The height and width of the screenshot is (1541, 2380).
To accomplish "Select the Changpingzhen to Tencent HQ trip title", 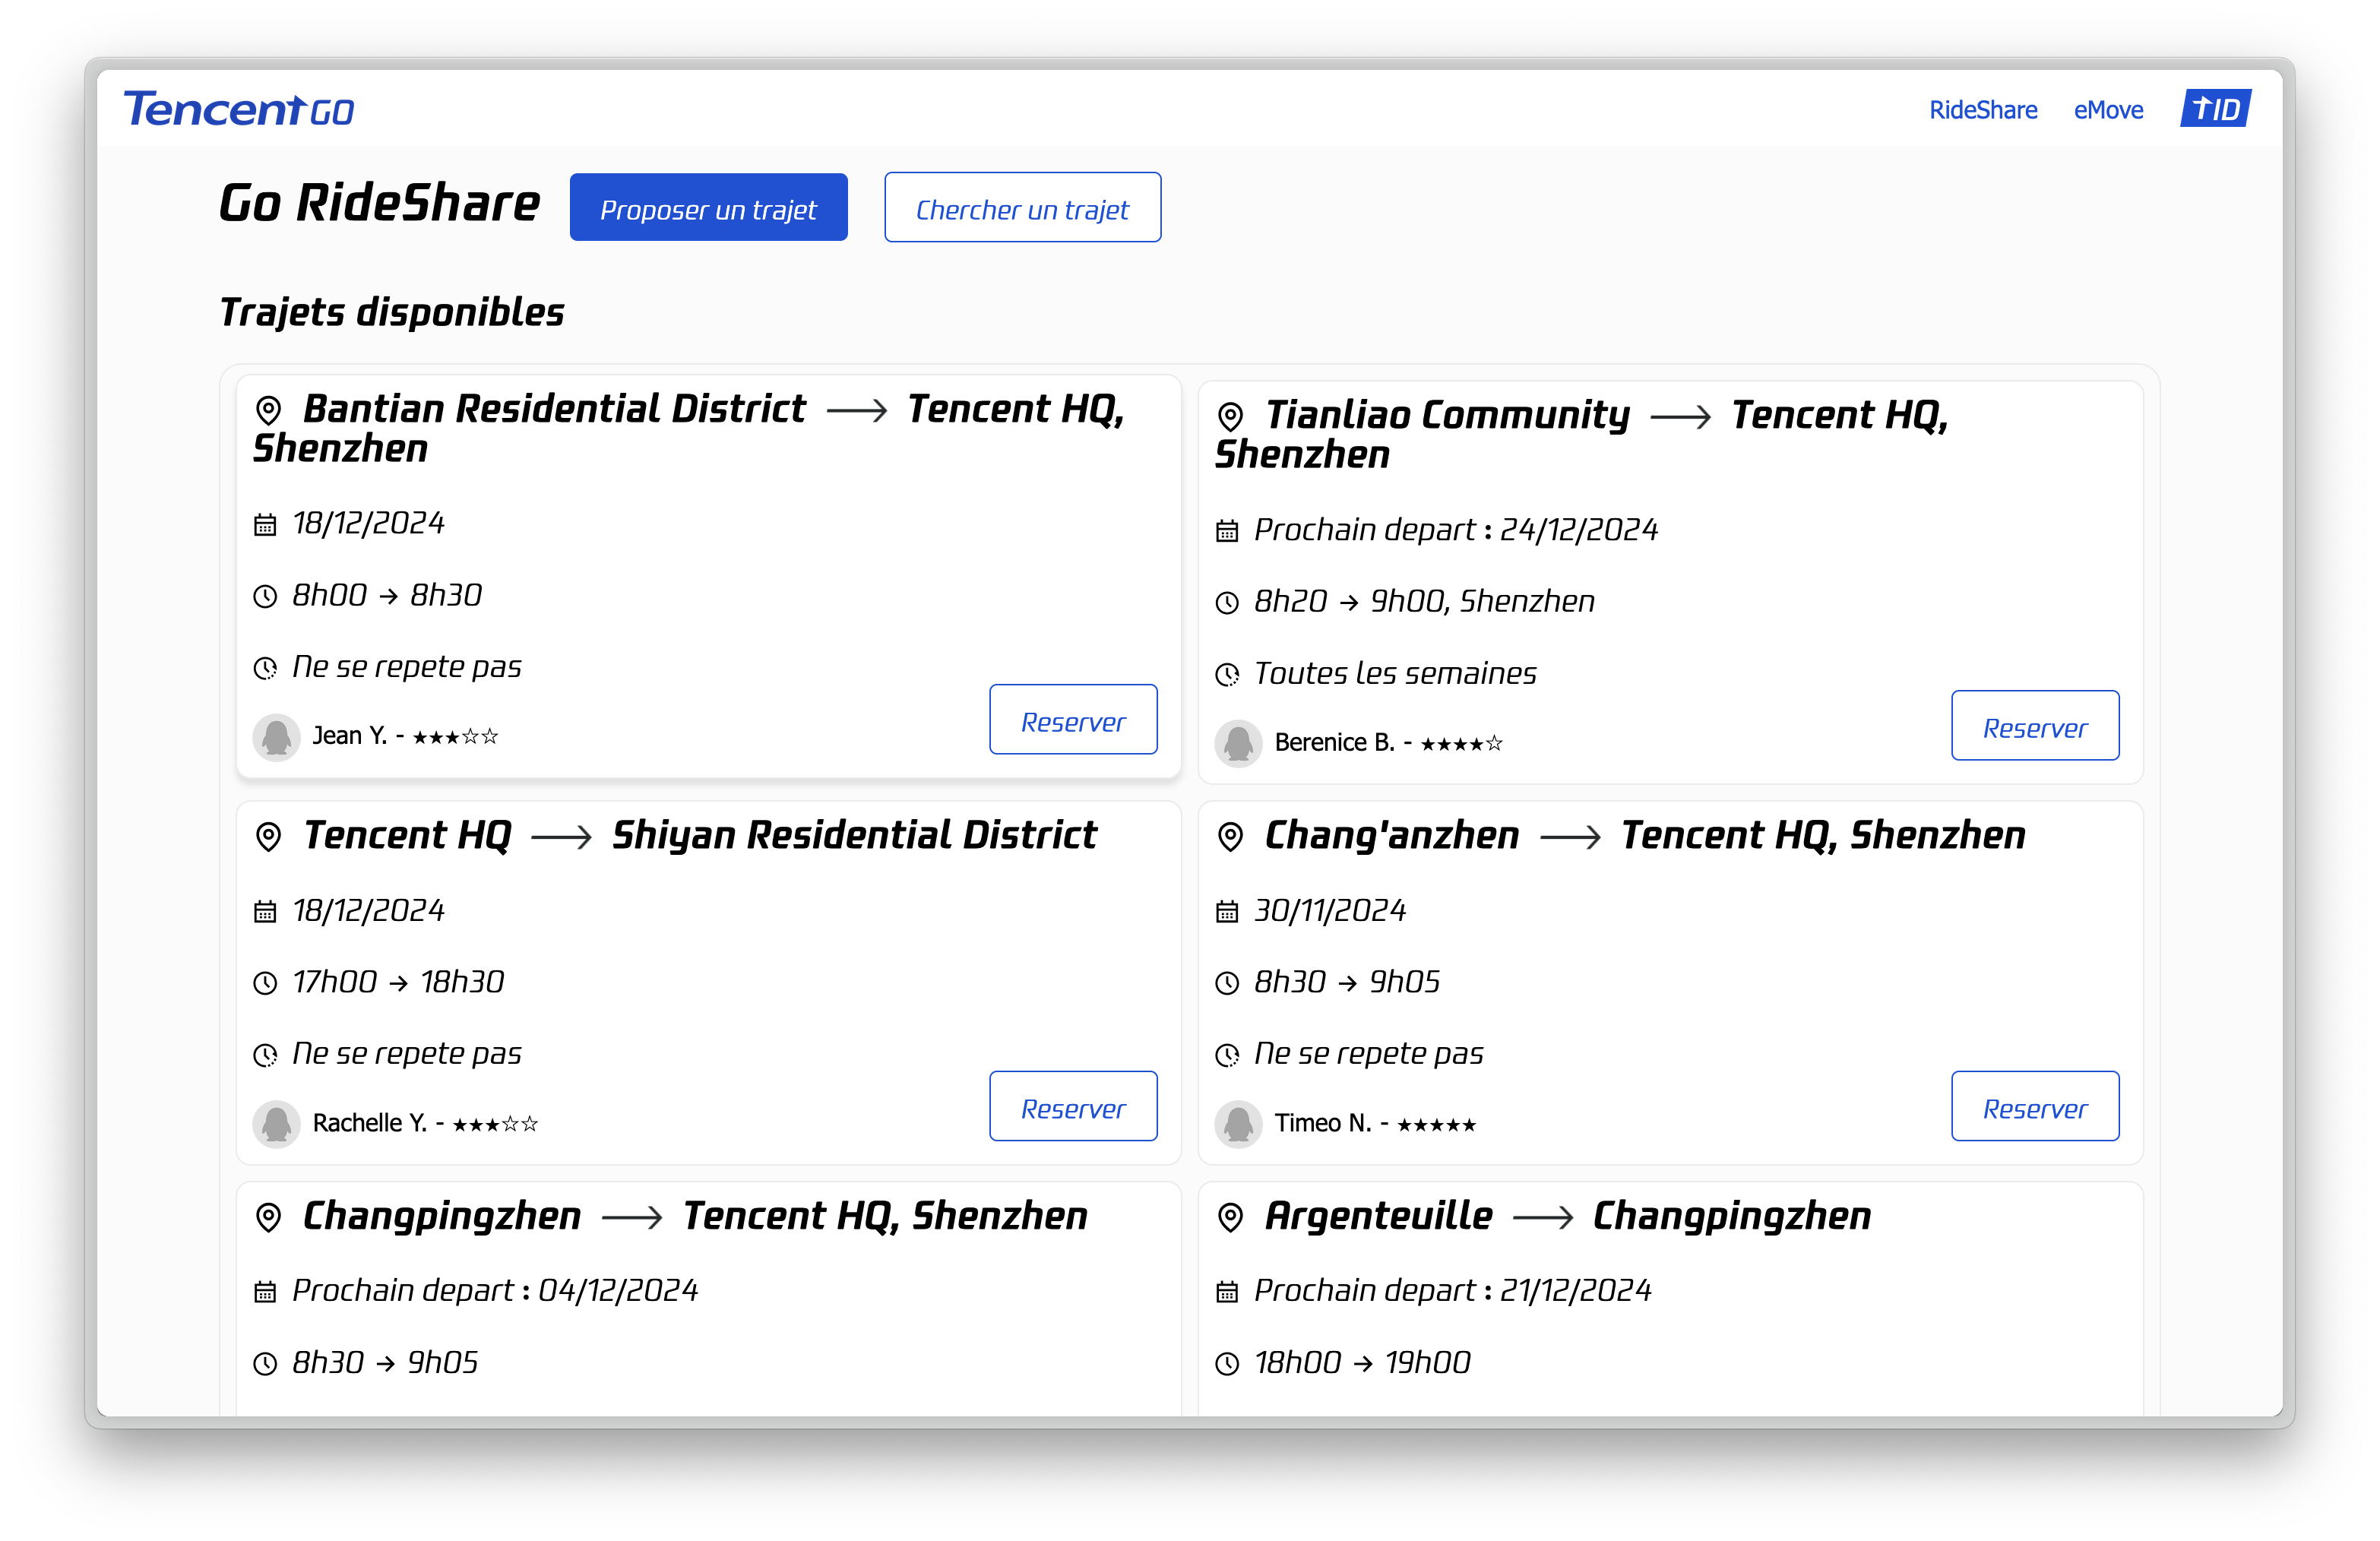I will pos(695,1216).
